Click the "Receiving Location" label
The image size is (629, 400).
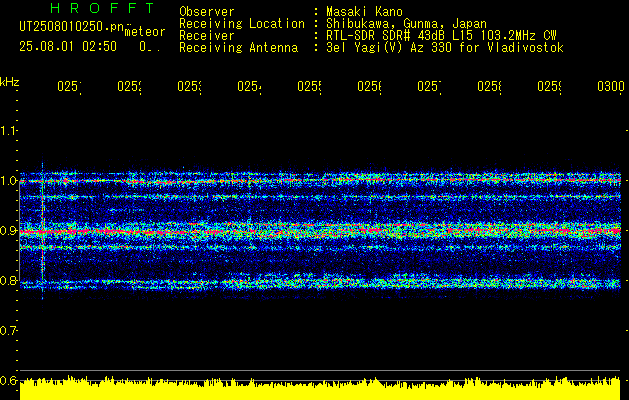(x=242, y=24)
